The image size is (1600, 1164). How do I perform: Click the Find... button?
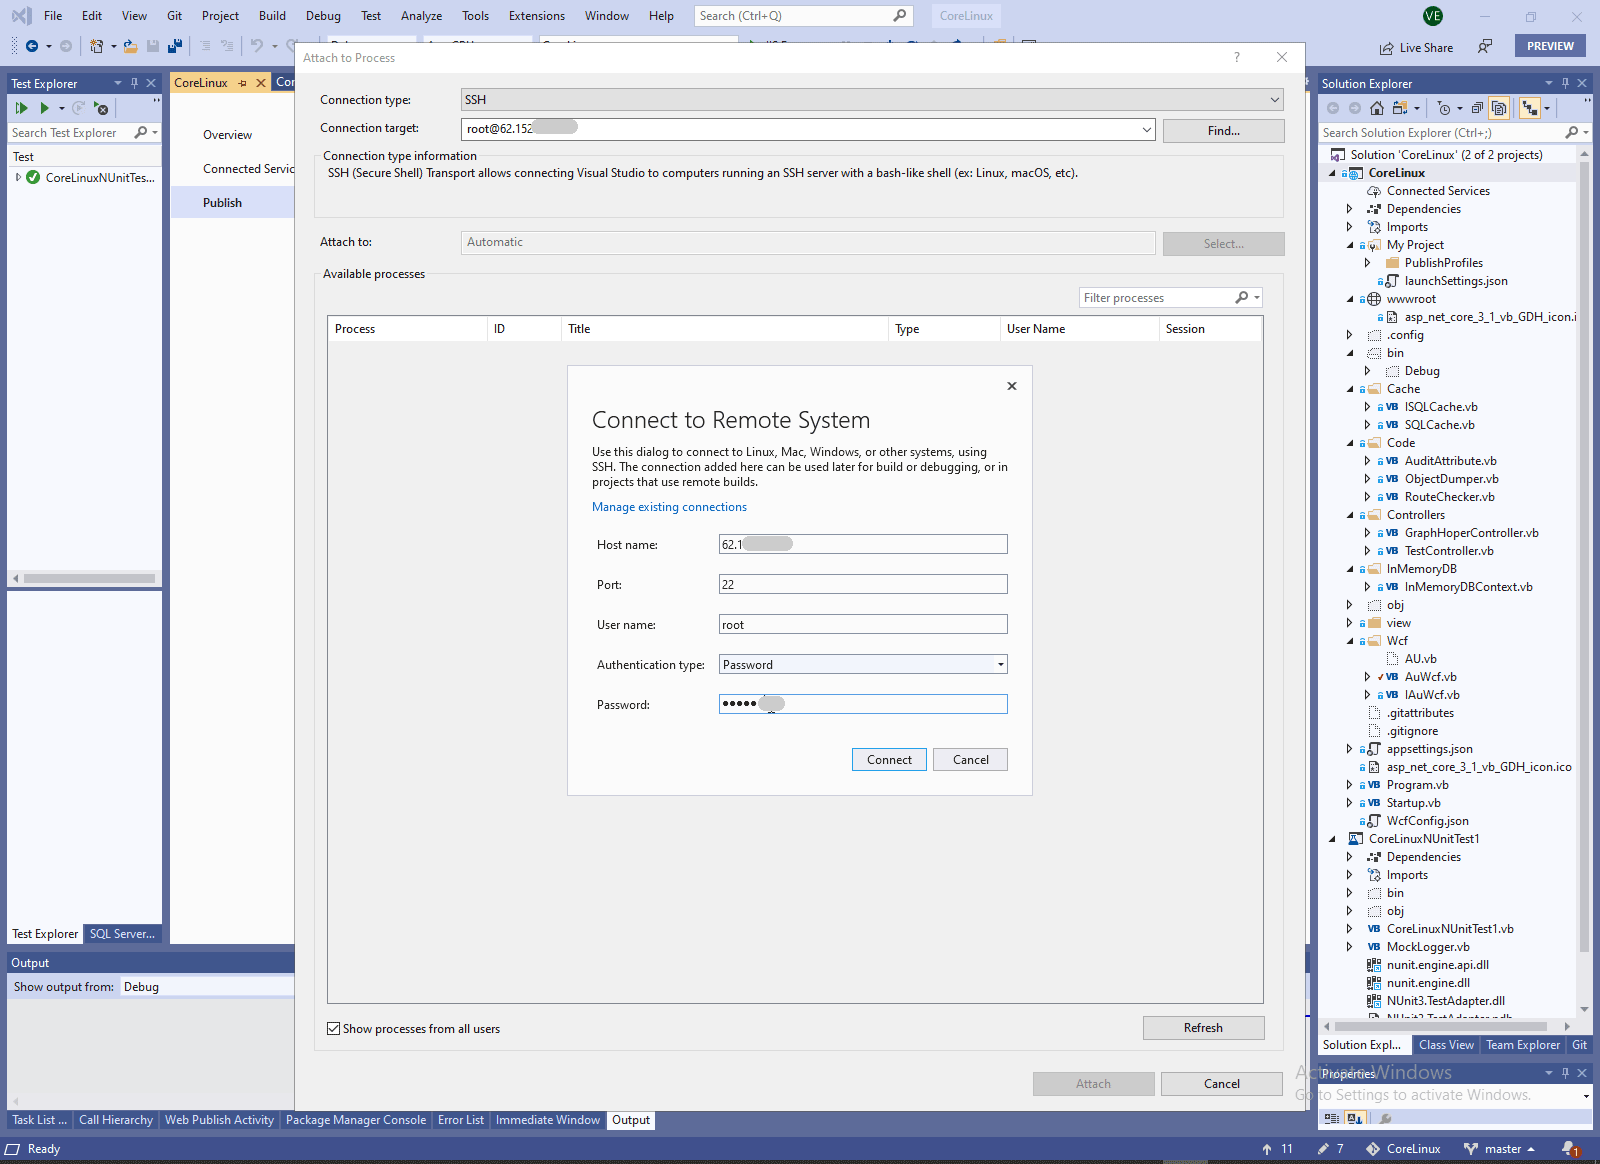[x=1223, y=131]
